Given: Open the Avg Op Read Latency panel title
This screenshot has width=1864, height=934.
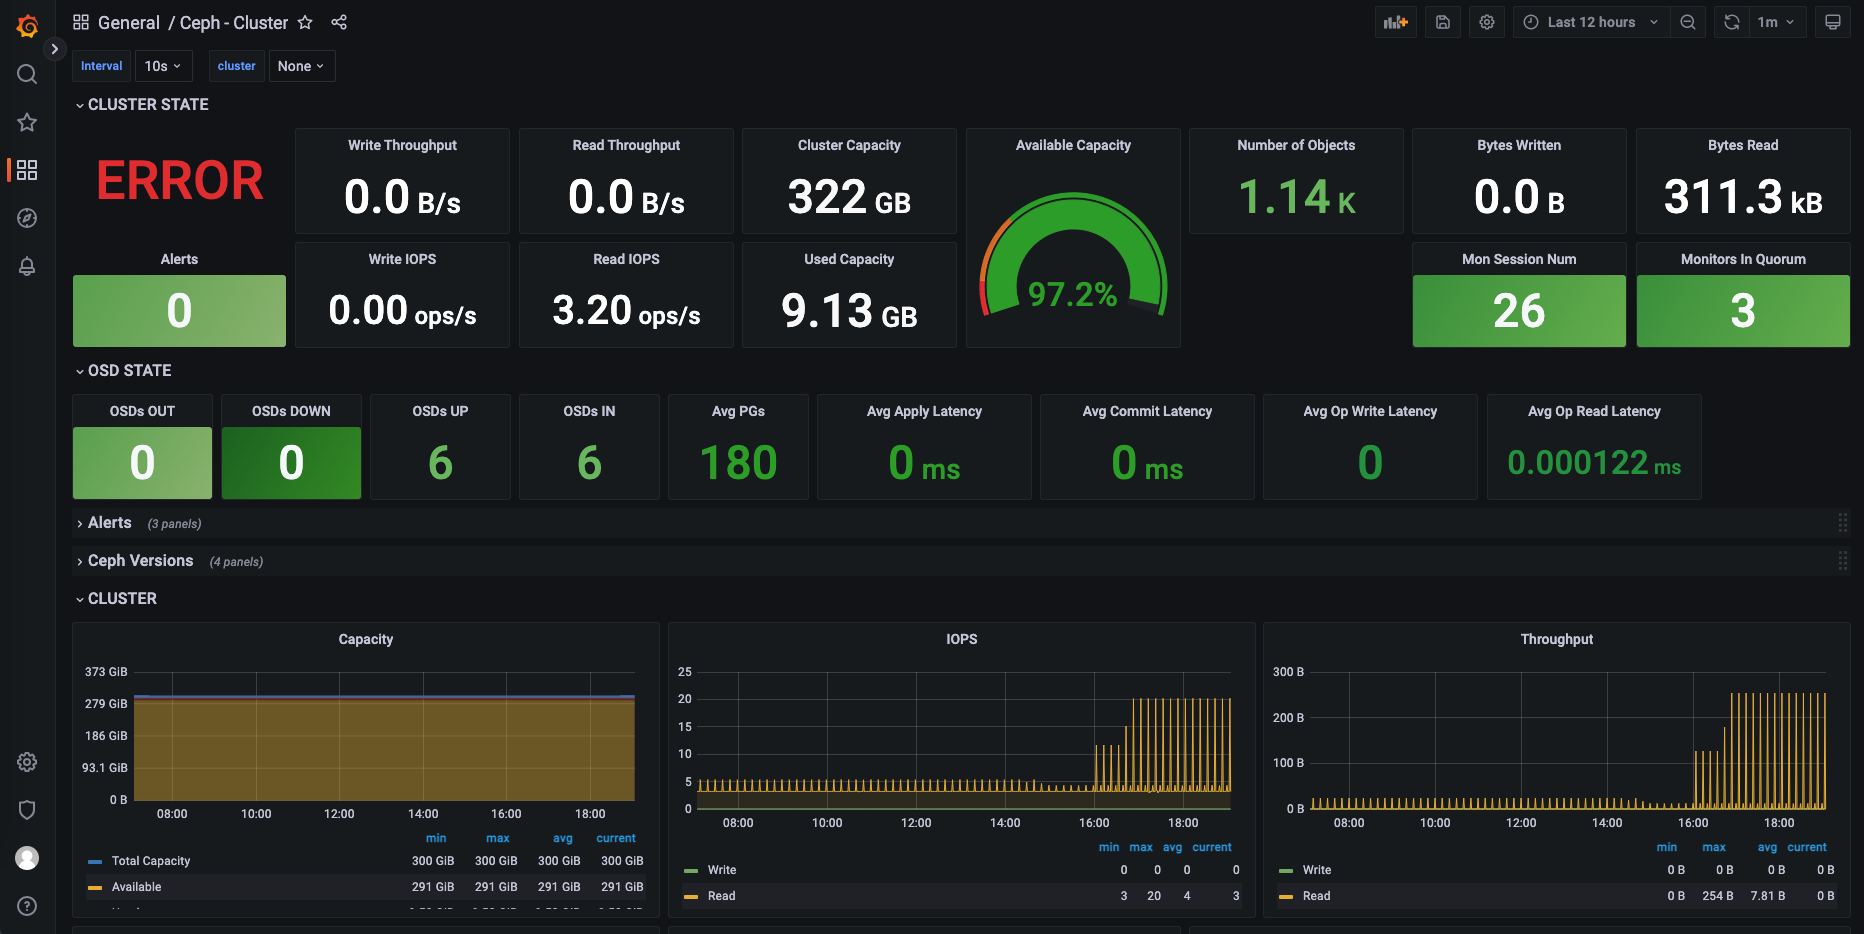Looking at the screenshot, I should click(x=1594, y=411).
